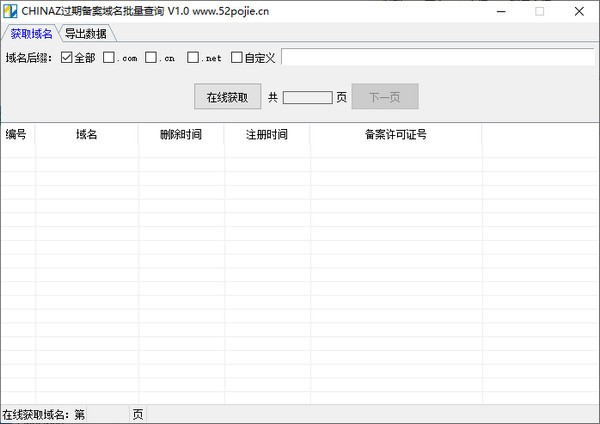Image resolution: width=600 pixels, height=424 pixels.
Task: Open the 导出数据 tab
Action: (x=86, y=34)
